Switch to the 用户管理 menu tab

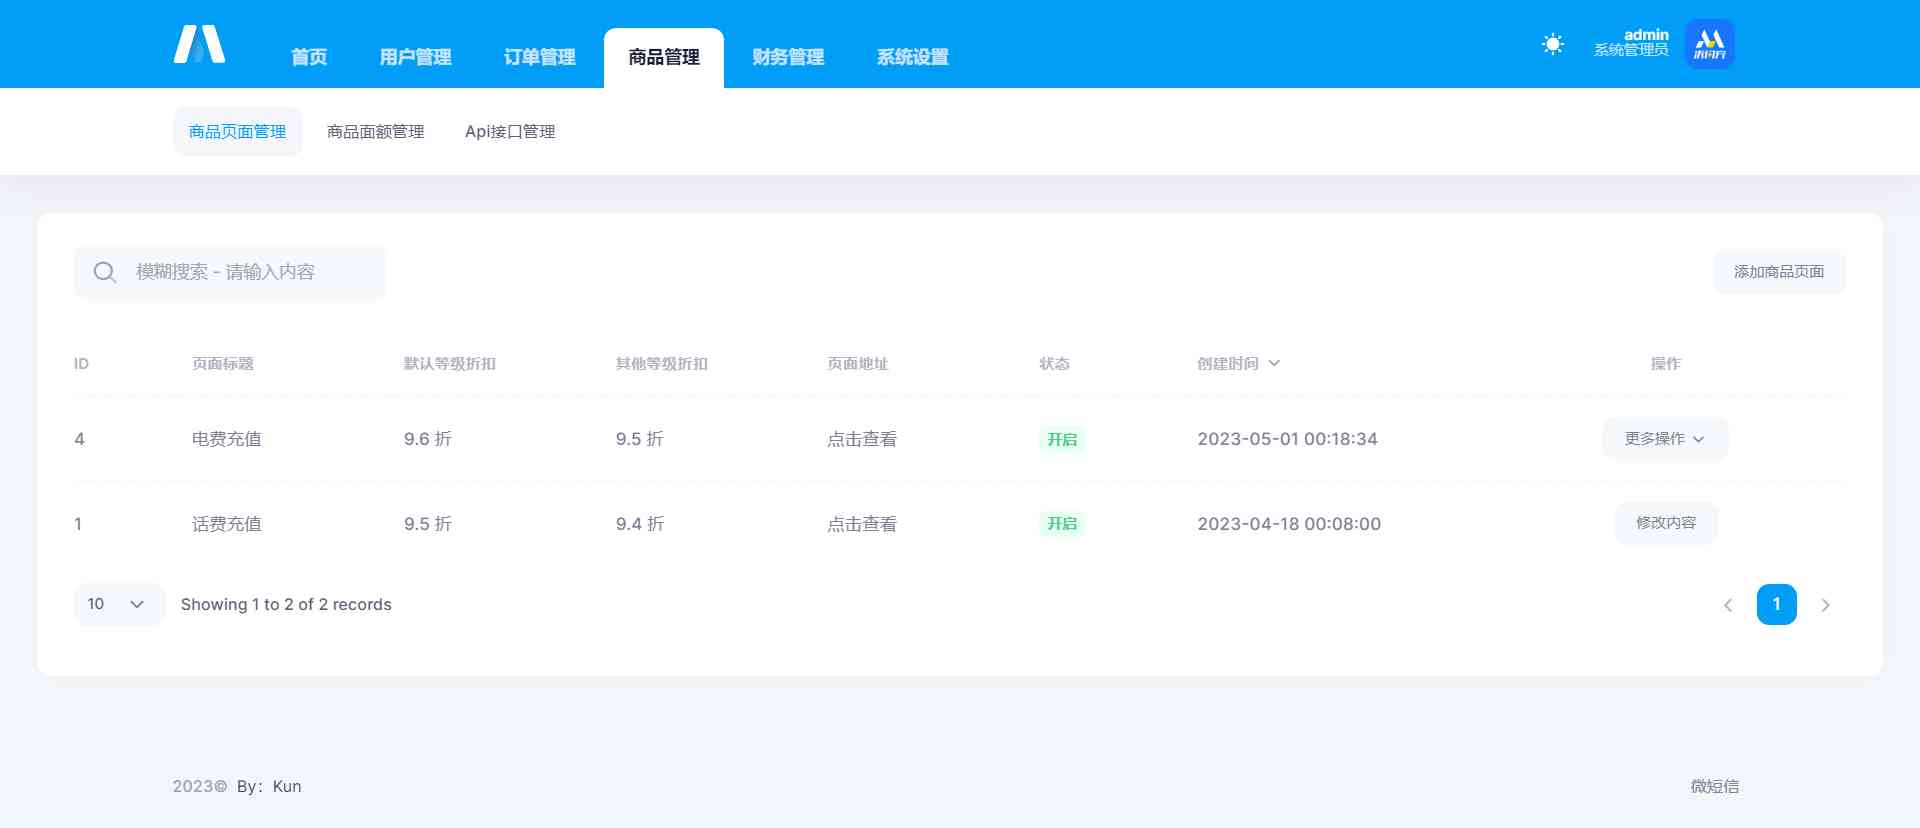pos(415,57)
